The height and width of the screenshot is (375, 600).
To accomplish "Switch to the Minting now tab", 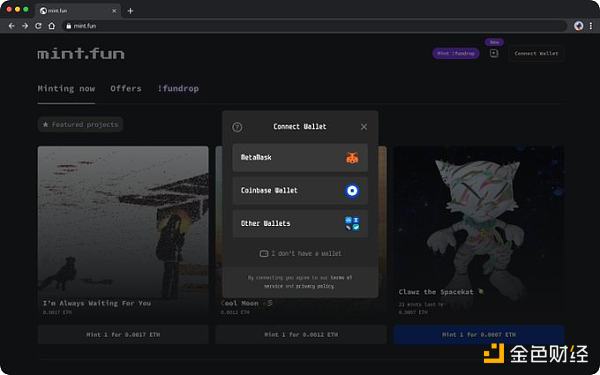I will [66, 89].
